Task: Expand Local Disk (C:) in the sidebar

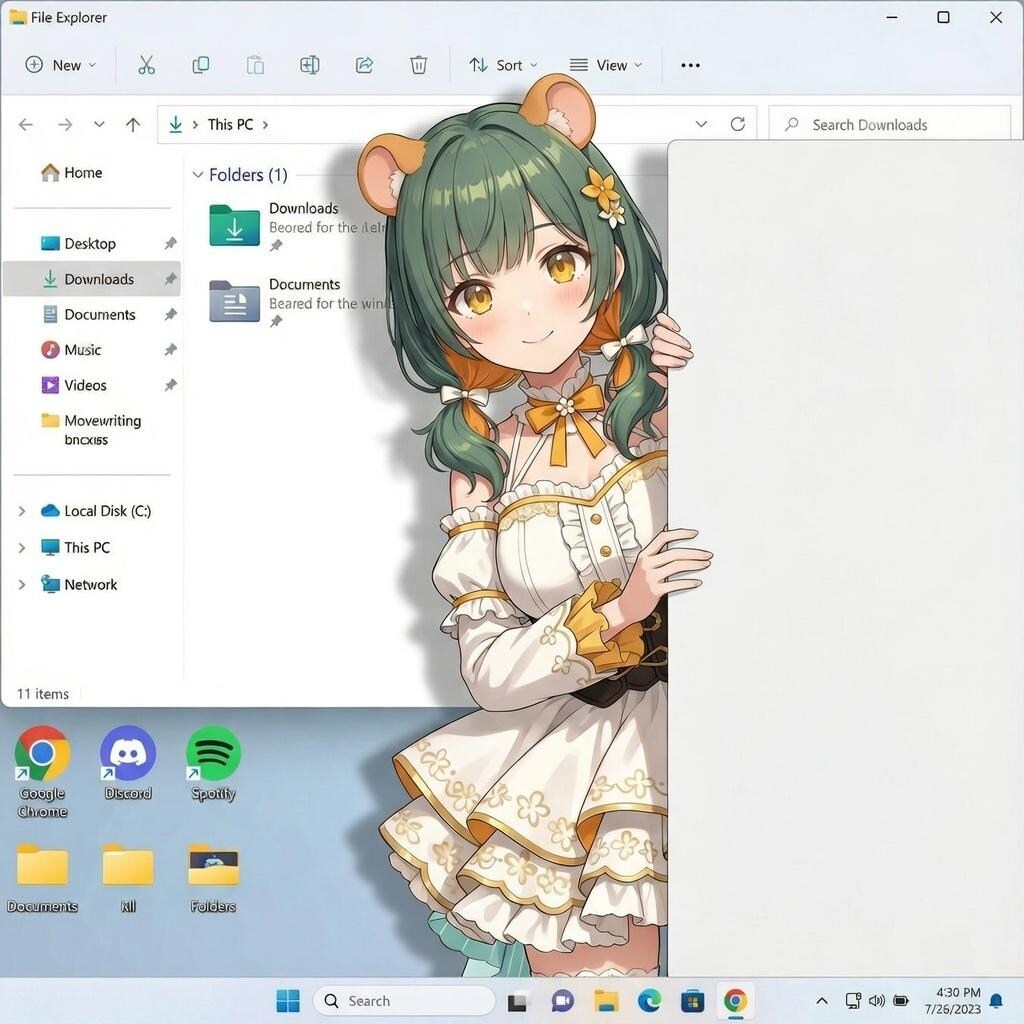Action: pos(22,510)
